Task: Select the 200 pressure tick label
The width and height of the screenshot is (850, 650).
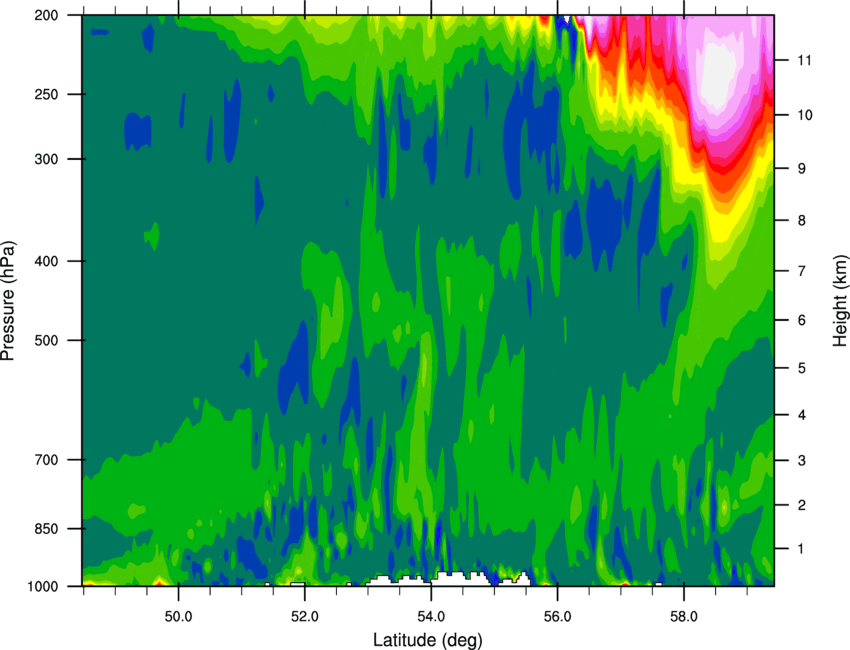Action: (x=47, y=15)
